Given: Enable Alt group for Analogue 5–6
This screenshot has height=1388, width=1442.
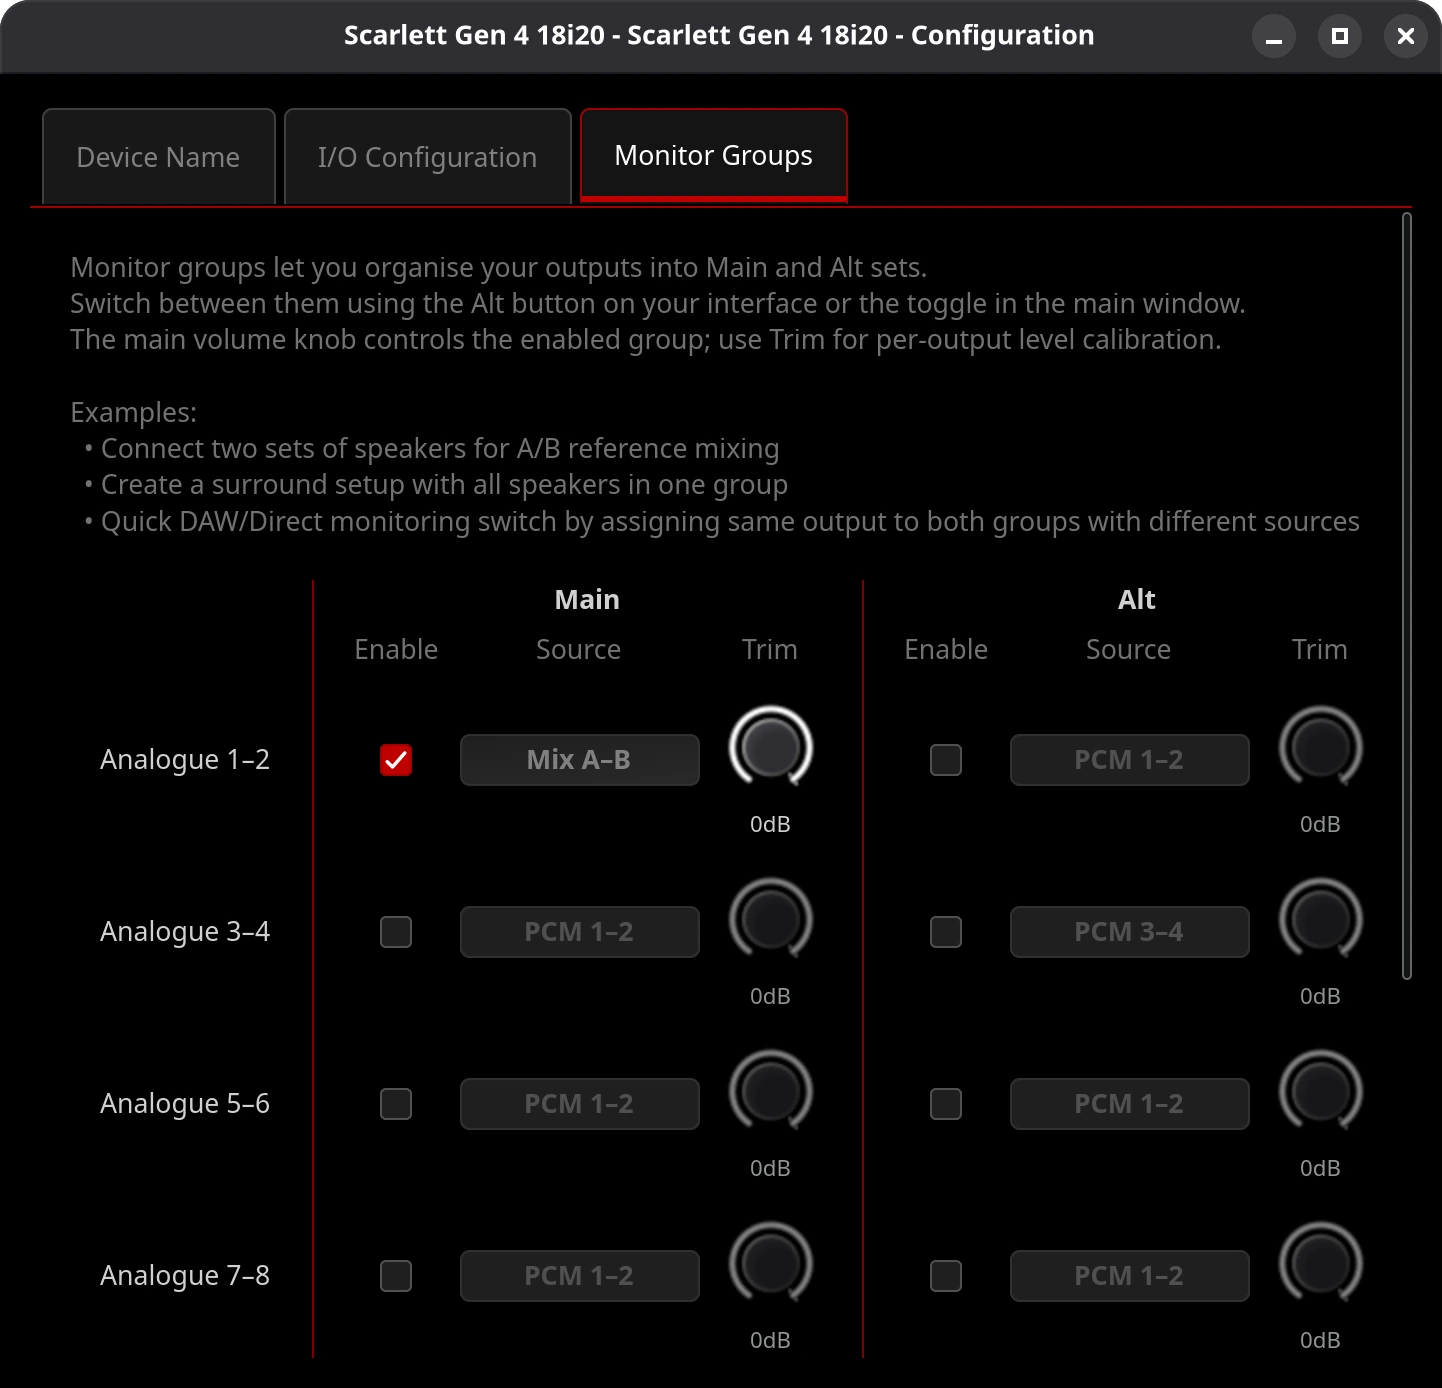Looking at the screenshot, I should coord(946,1104).
